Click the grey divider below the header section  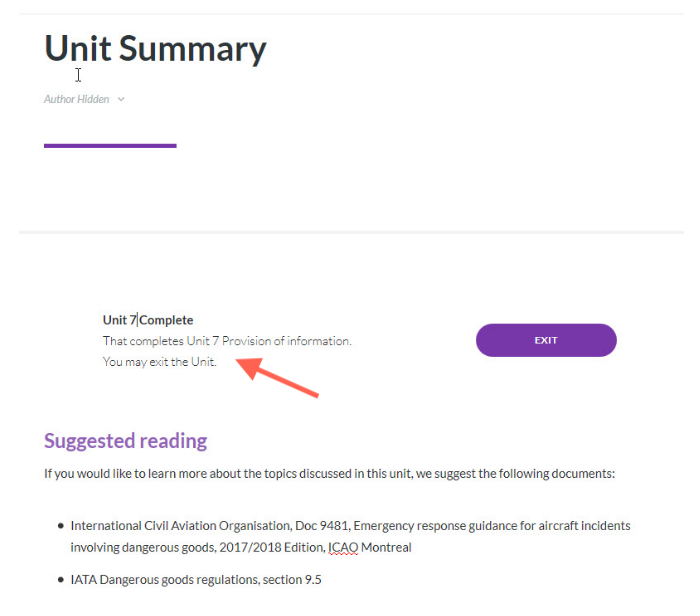[350, 232]
